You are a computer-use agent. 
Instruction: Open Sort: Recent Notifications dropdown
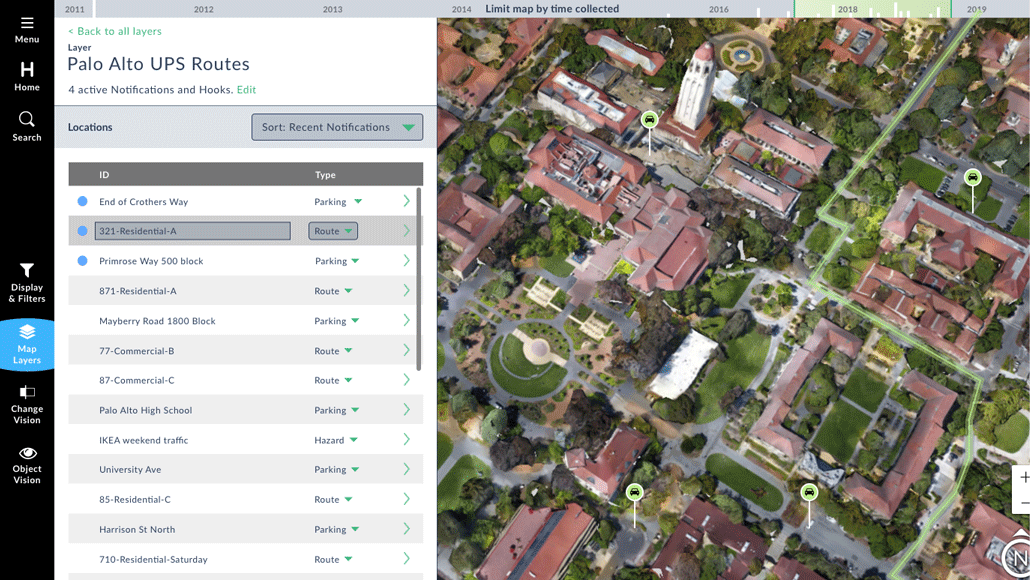(337, 127)
